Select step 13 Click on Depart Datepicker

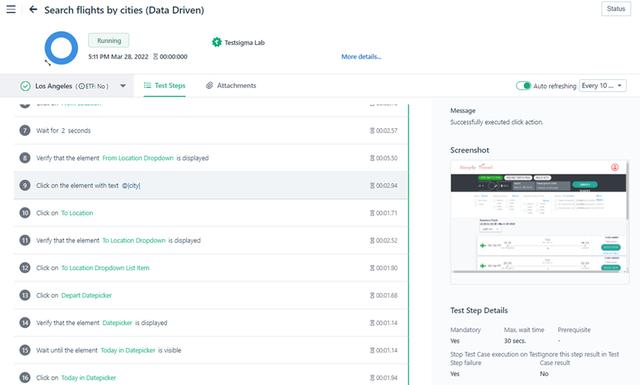click(x=211, y=295)
